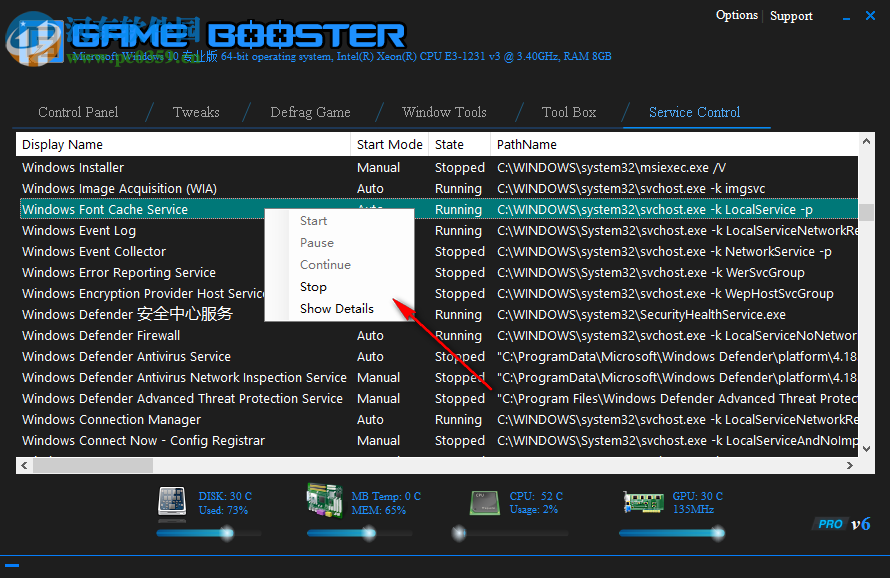Open the Options menu
This screenshot has height=578, width=890.
[x=737, y=15]
